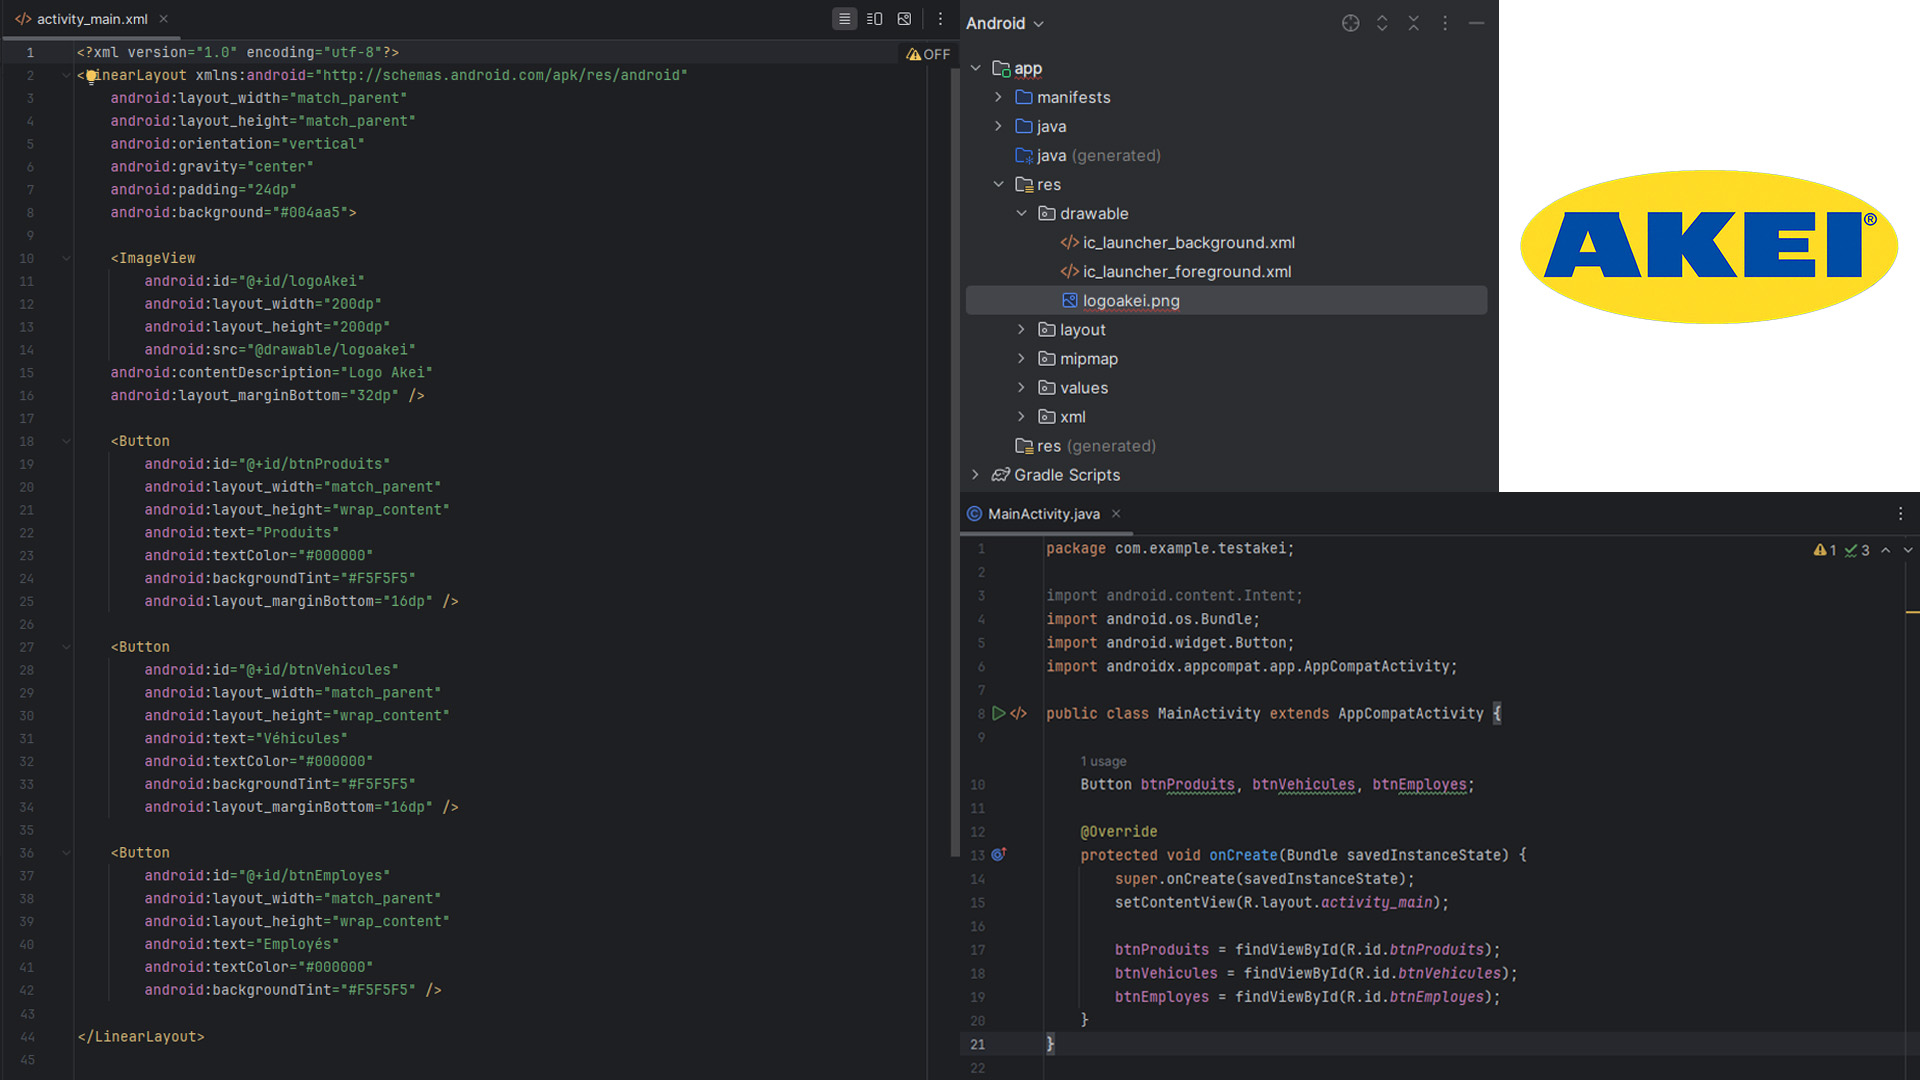Collapse the res folder
This screenshot has width=1920, height=1080.
click(998, 184)
